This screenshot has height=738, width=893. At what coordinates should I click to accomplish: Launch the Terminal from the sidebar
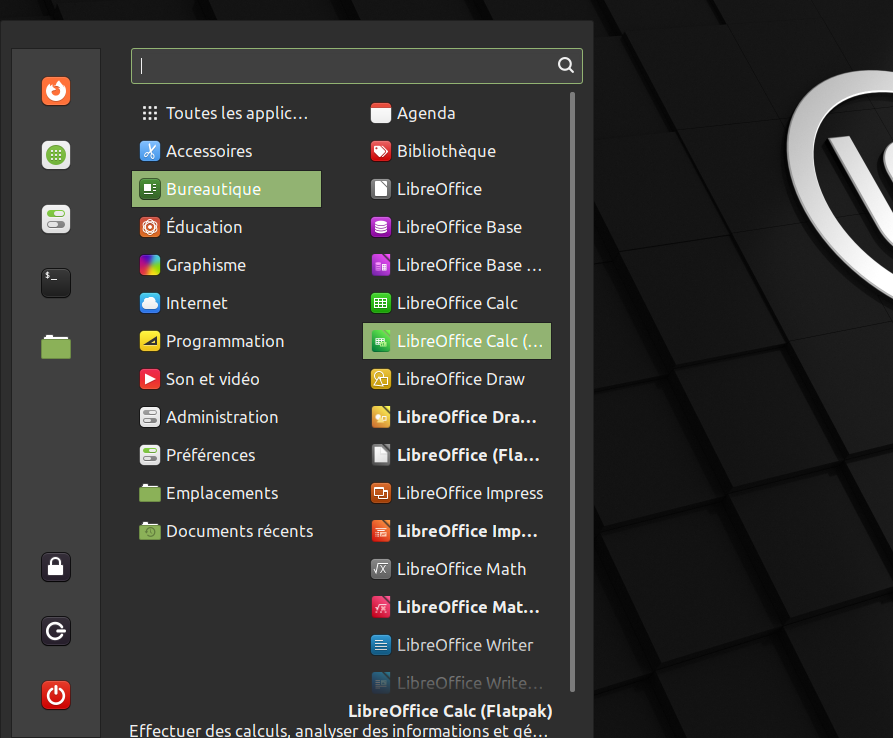[56, 283]
